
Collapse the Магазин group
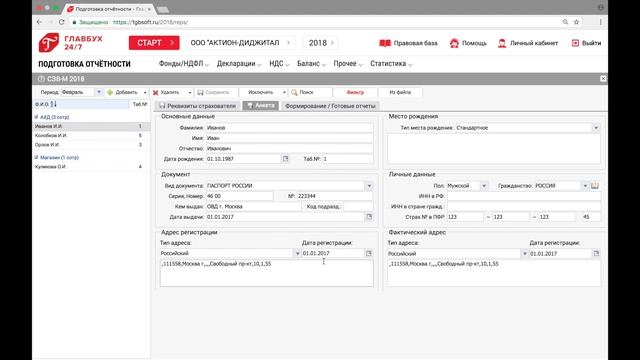[x=36, y=157]
